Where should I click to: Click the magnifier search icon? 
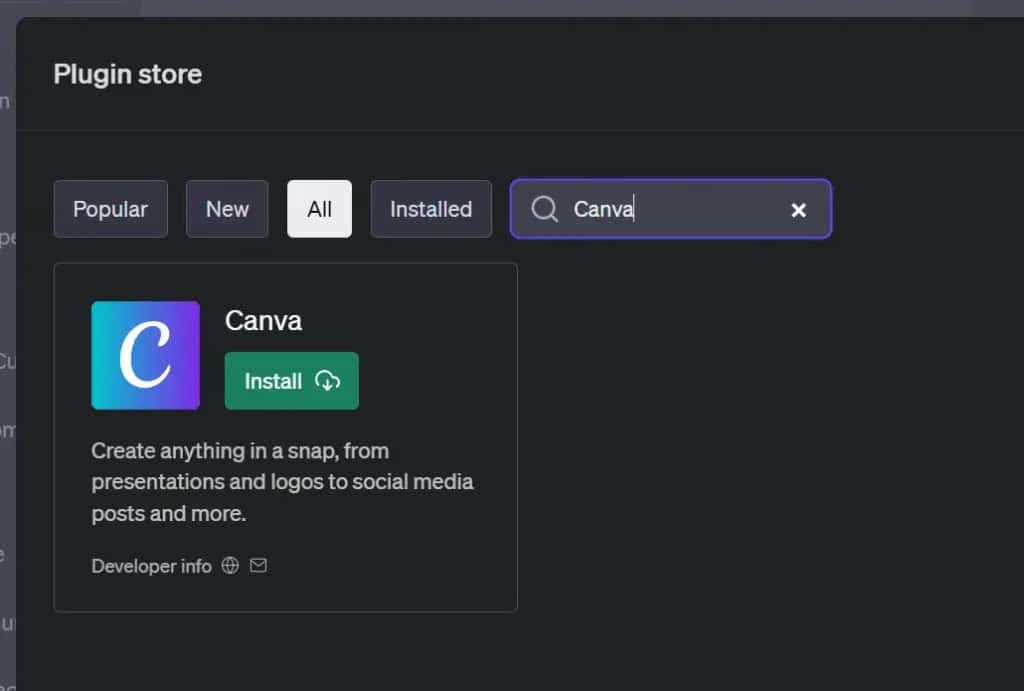[544, 209]
